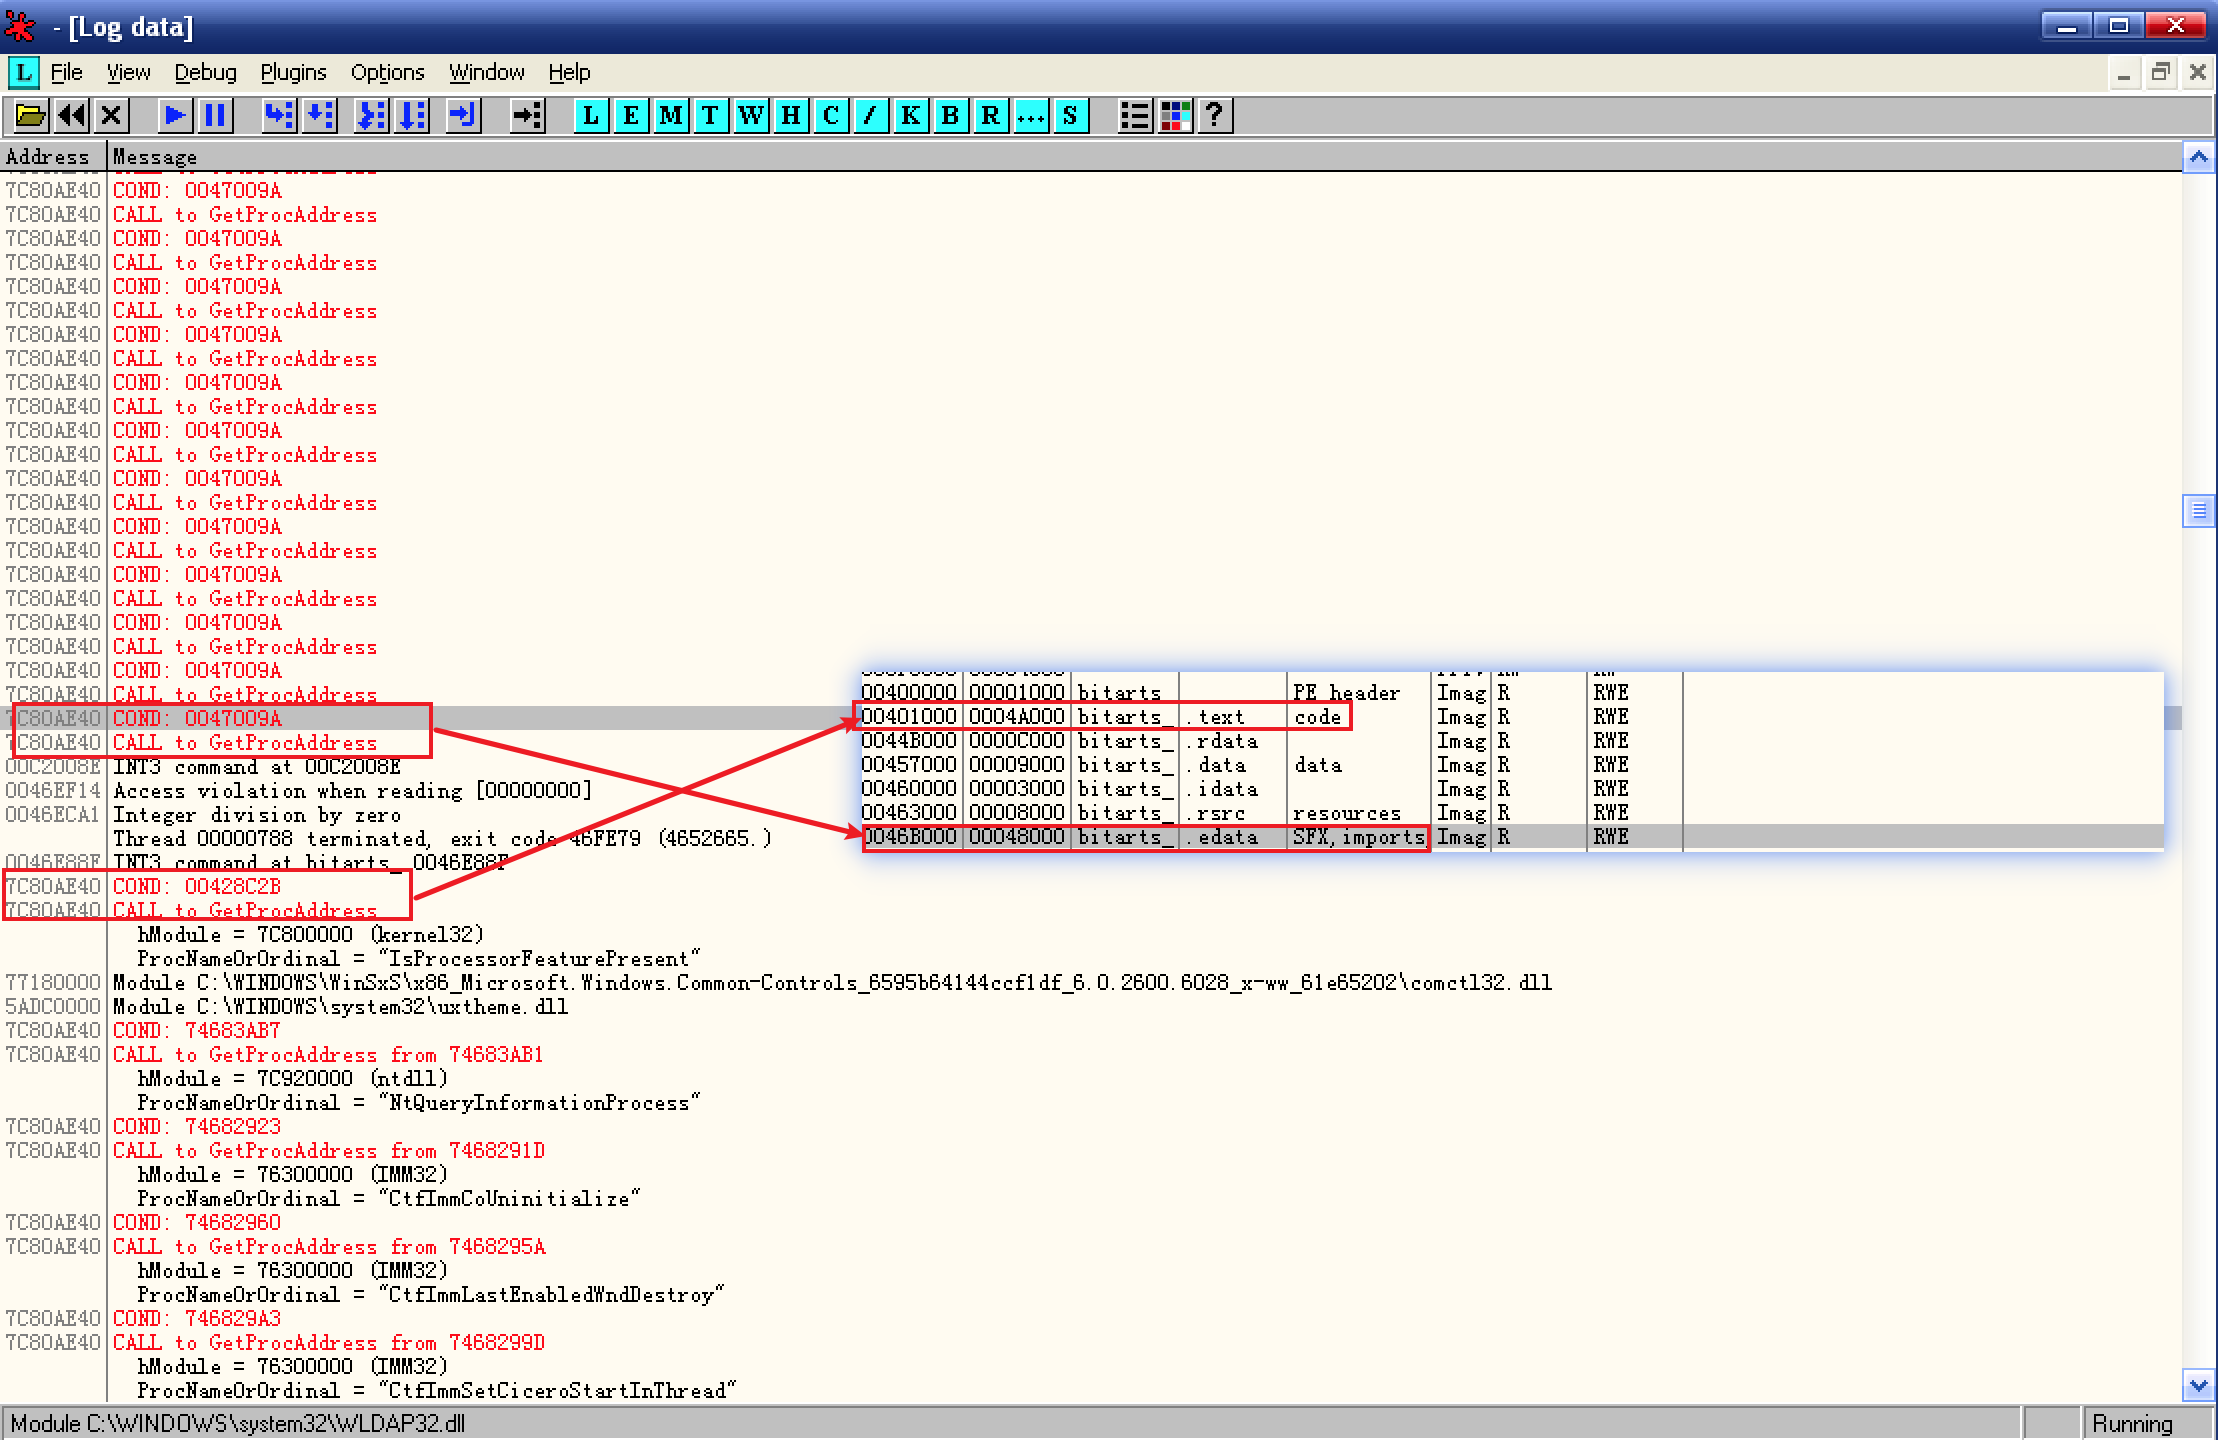Open the Debug menu
2218x1440 pixels.
pos(205,72)
